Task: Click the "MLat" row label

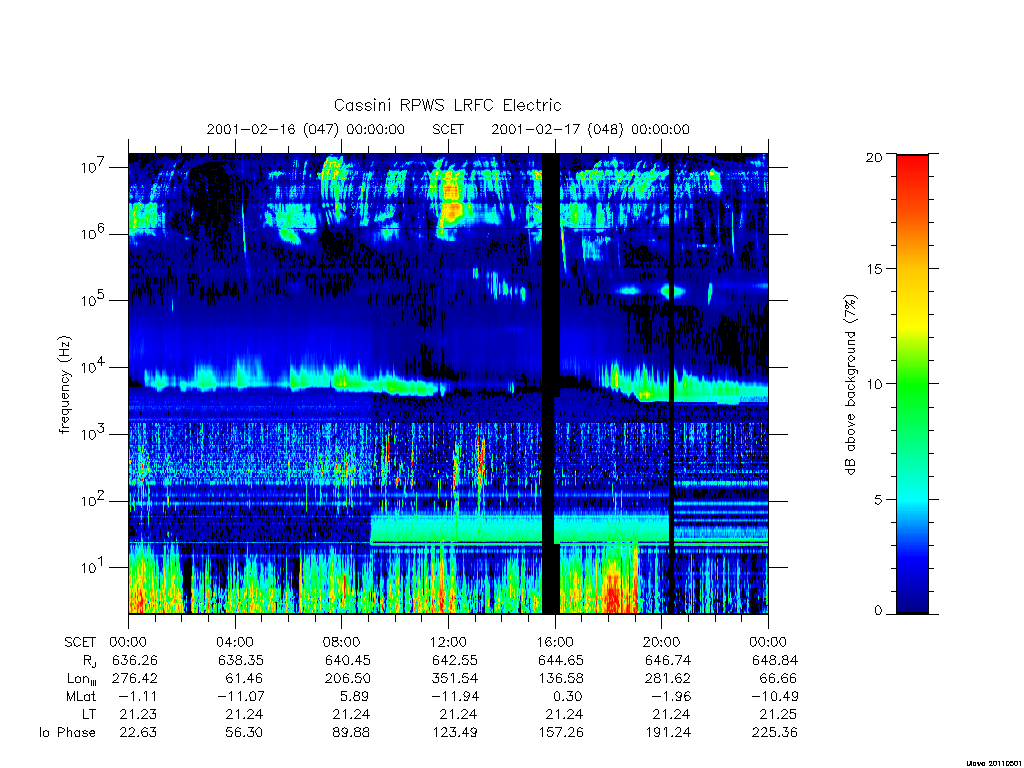Action: (x=81, y=696)
